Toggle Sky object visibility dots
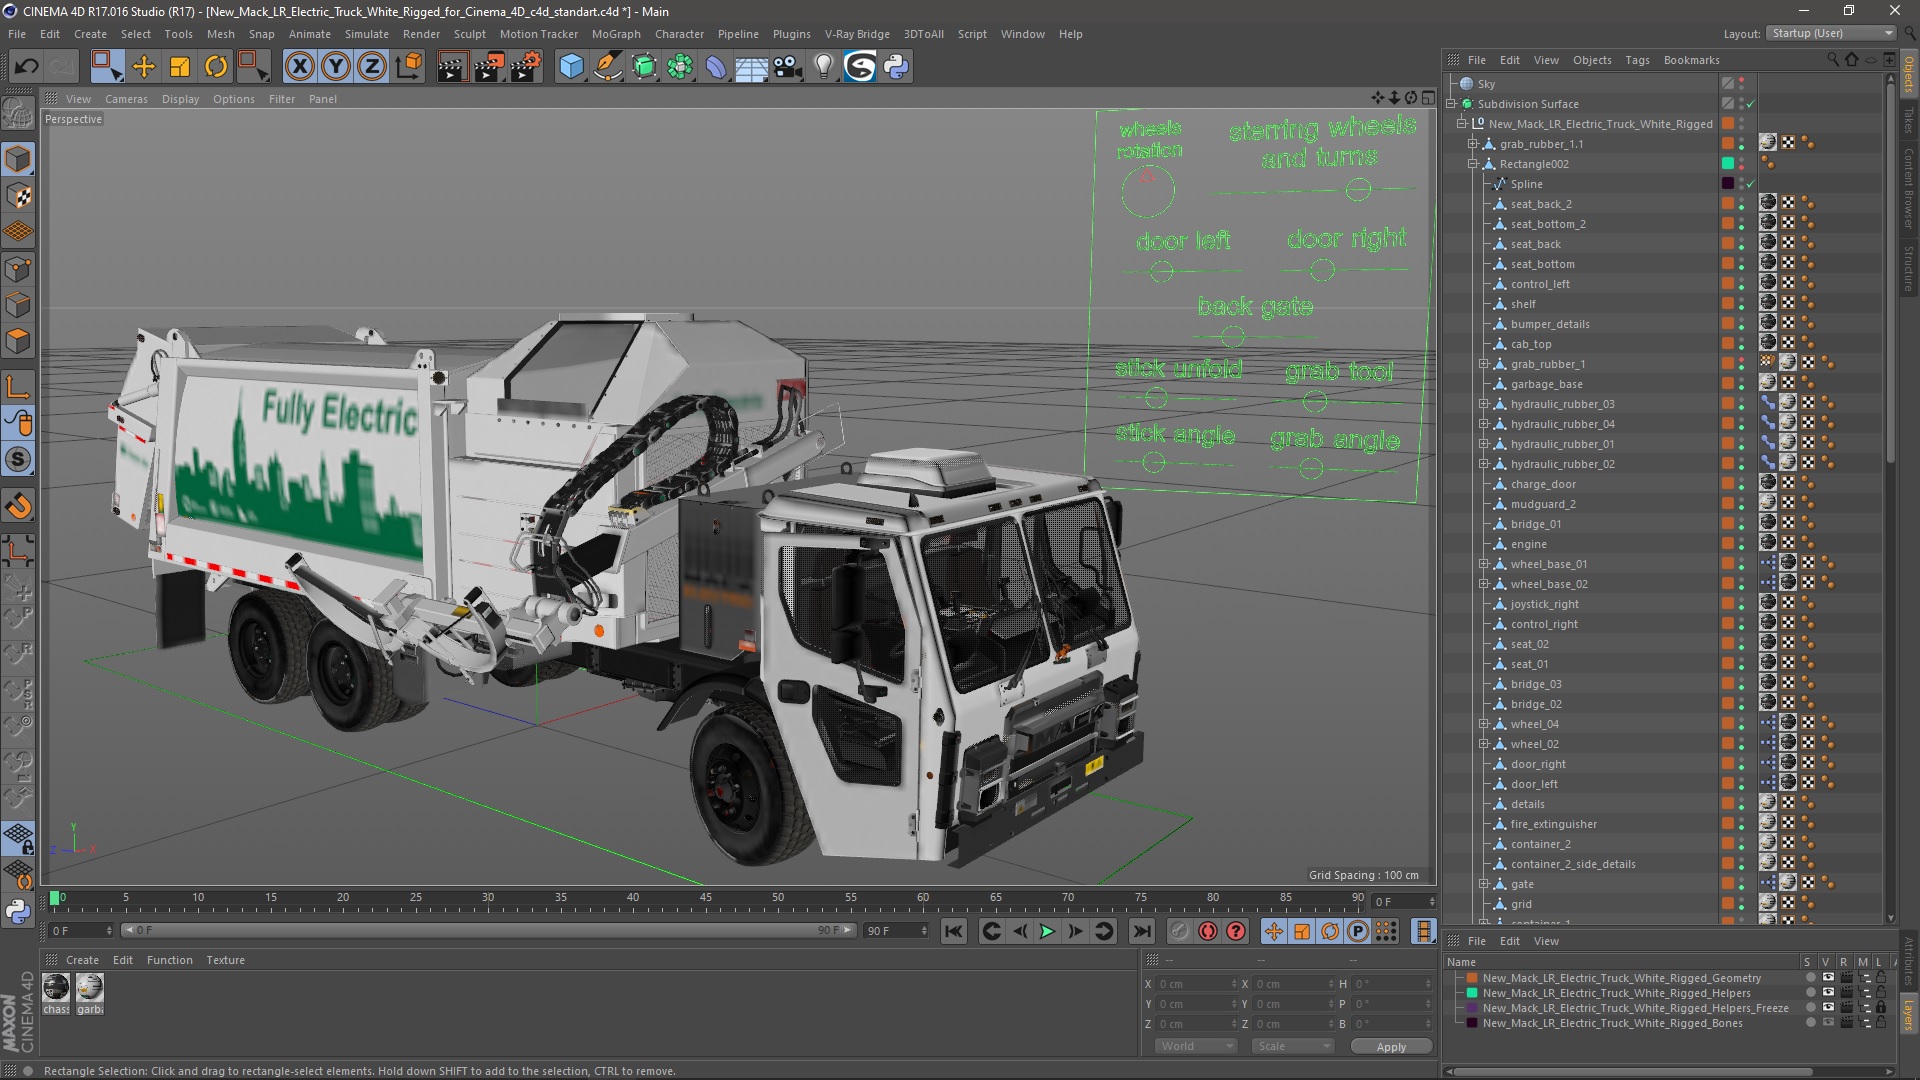The height and width of the screenshot is (1080, 1920). click(x=1741, y=84)
